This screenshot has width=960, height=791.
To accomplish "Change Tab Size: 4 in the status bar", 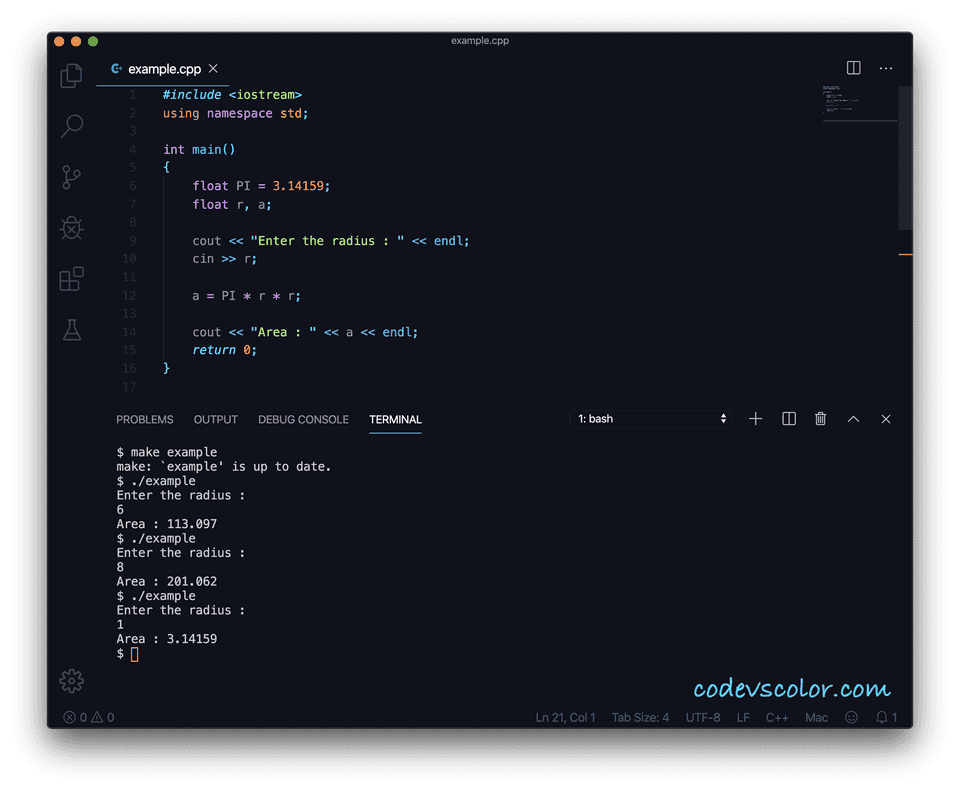I will point(640,717).
